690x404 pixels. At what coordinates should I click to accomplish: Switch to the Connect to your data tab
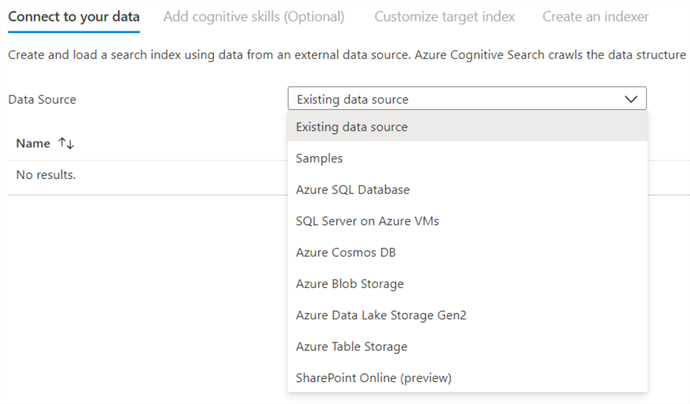pyautogui.click(x=74, y=17)
